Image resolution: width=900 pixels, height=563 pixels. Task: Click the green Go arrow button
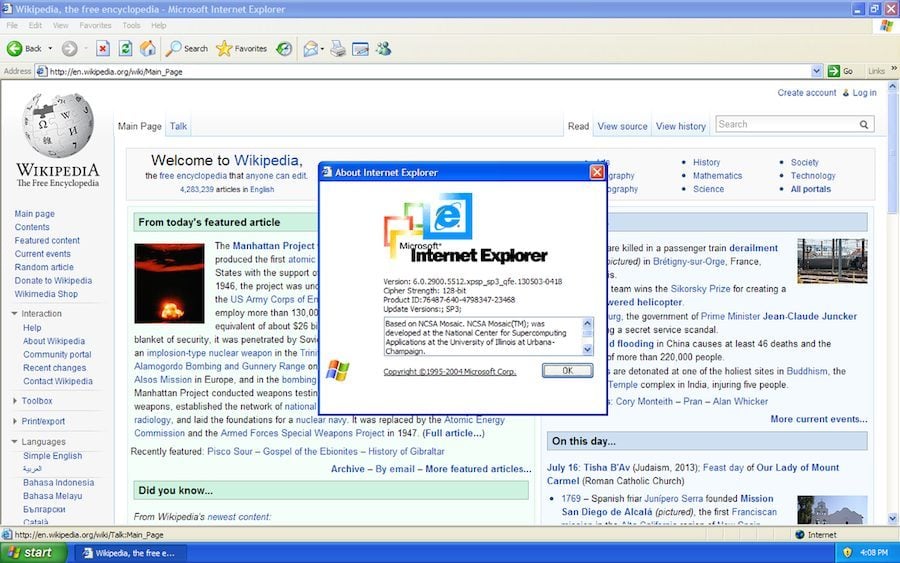point(834,71)
